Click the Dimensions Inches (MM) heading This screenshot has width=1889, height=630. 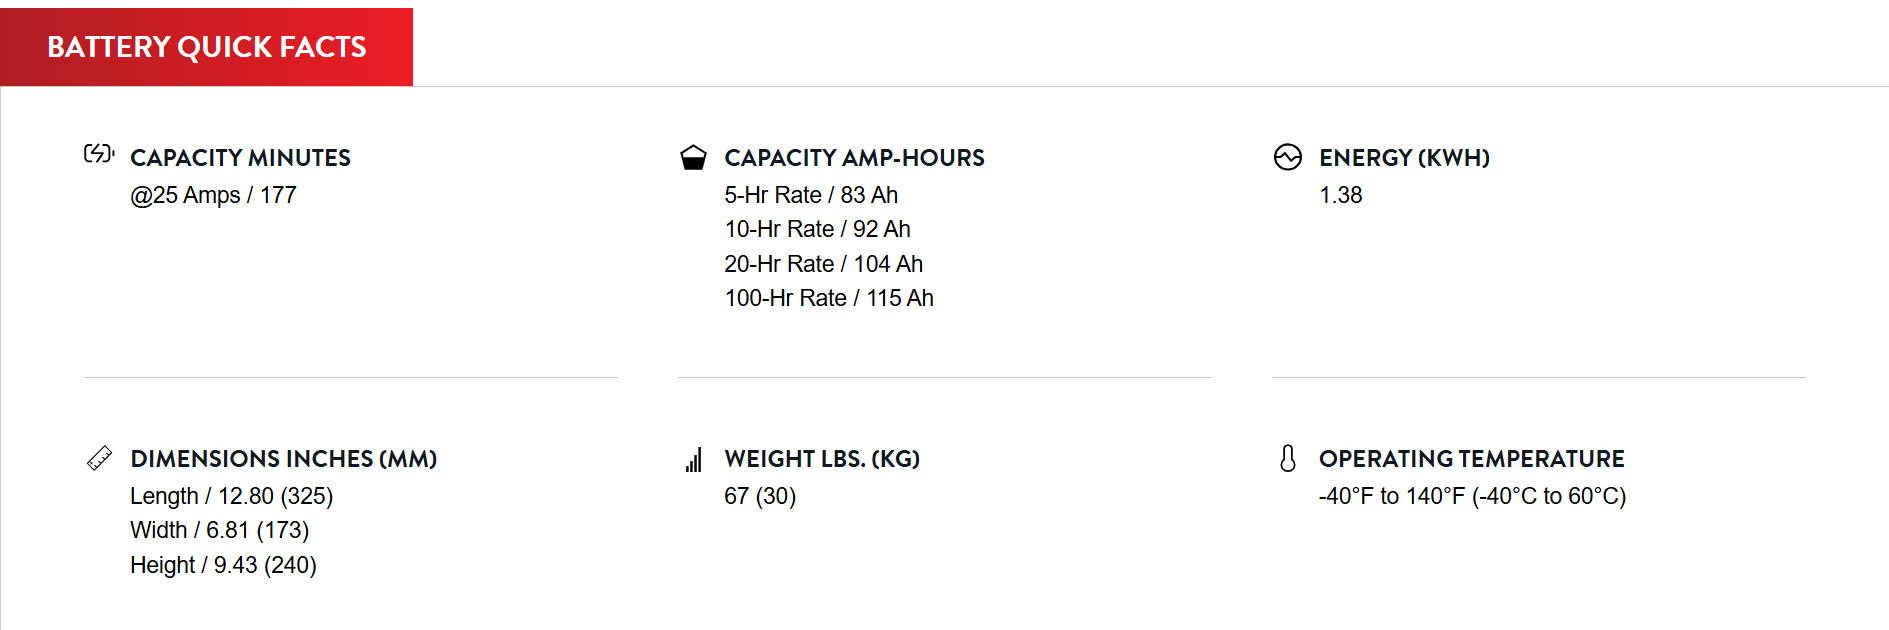284,459
